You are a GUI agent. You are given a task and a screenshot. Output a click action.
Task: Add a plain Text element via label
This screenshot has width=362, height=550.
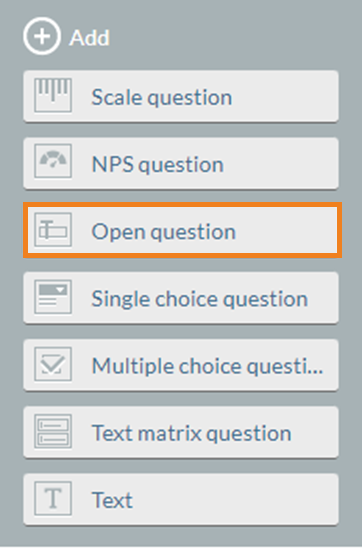(112, 500)
